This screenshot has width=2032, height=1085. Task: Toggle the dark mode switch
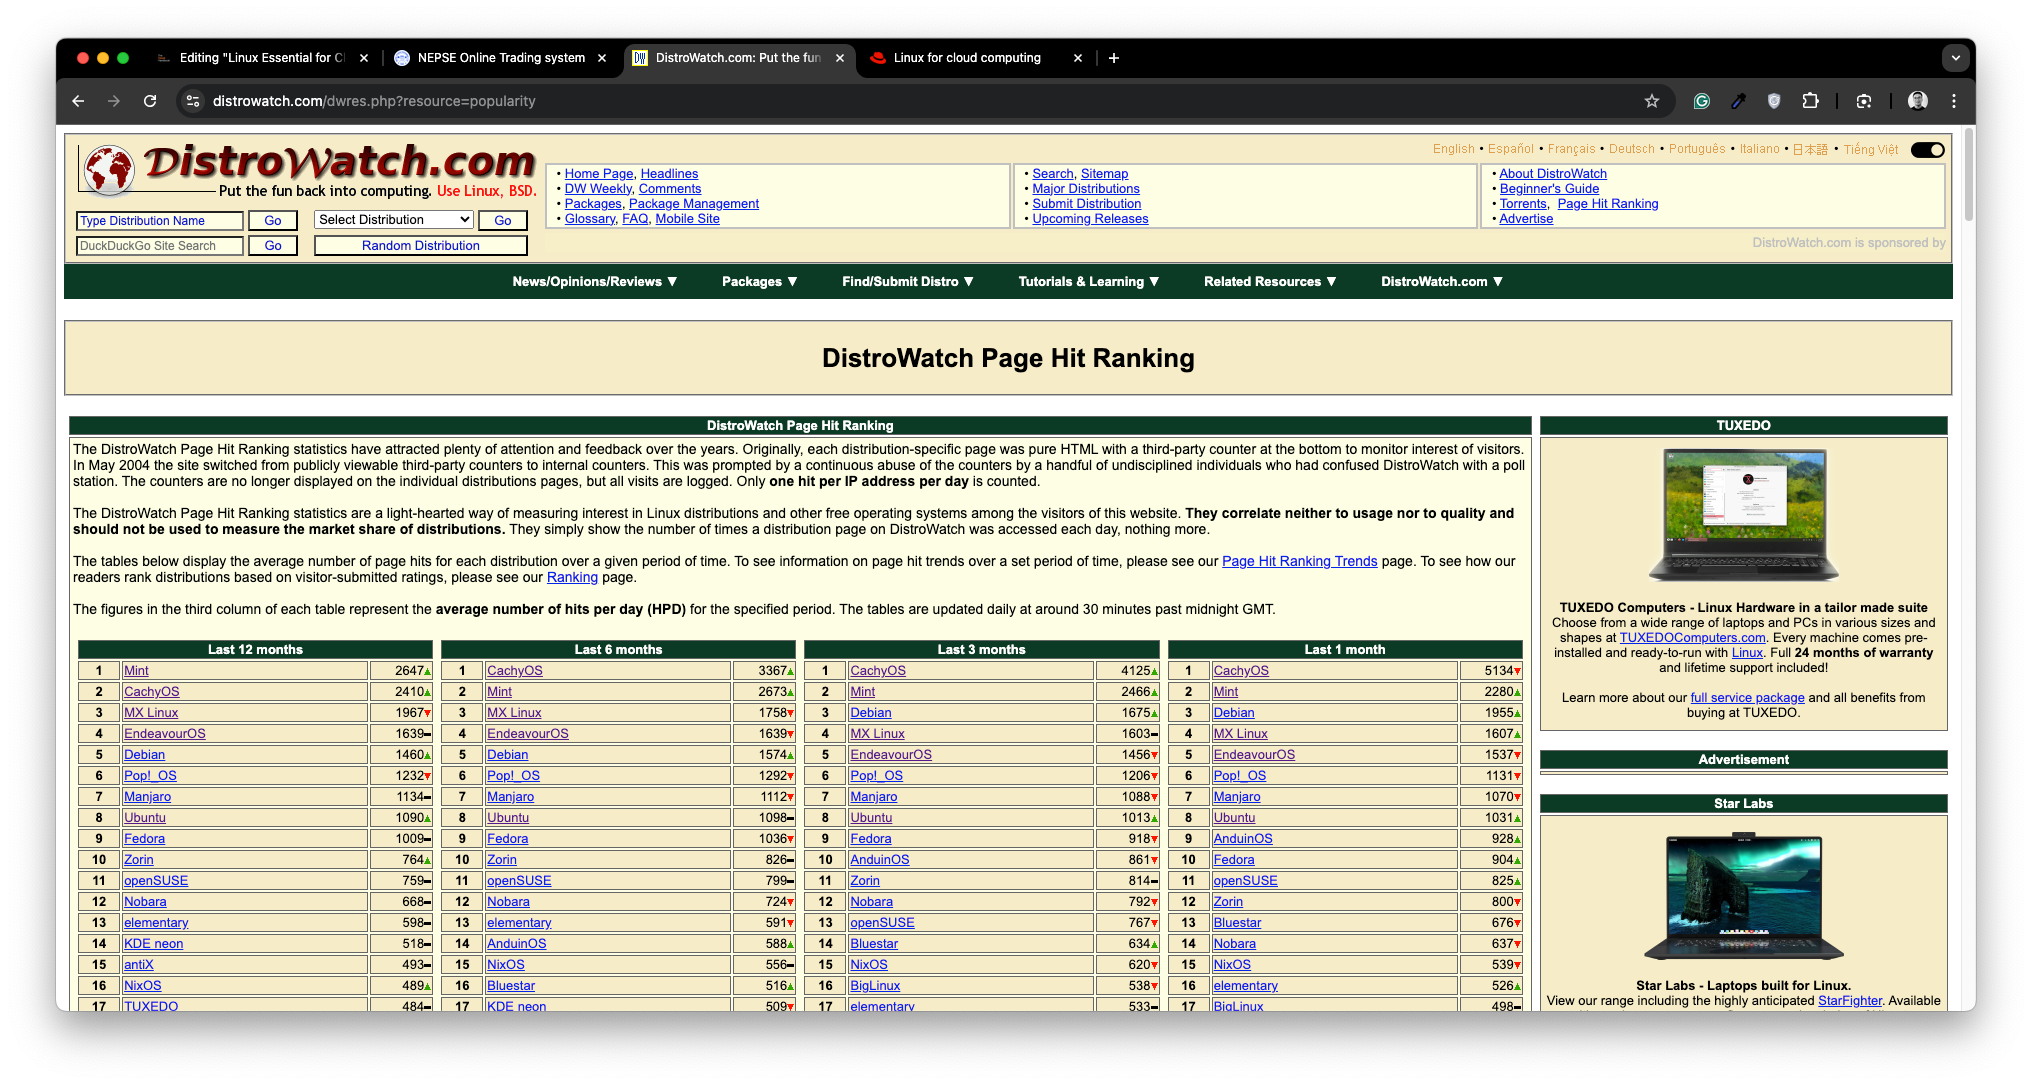click(1927, 150)
